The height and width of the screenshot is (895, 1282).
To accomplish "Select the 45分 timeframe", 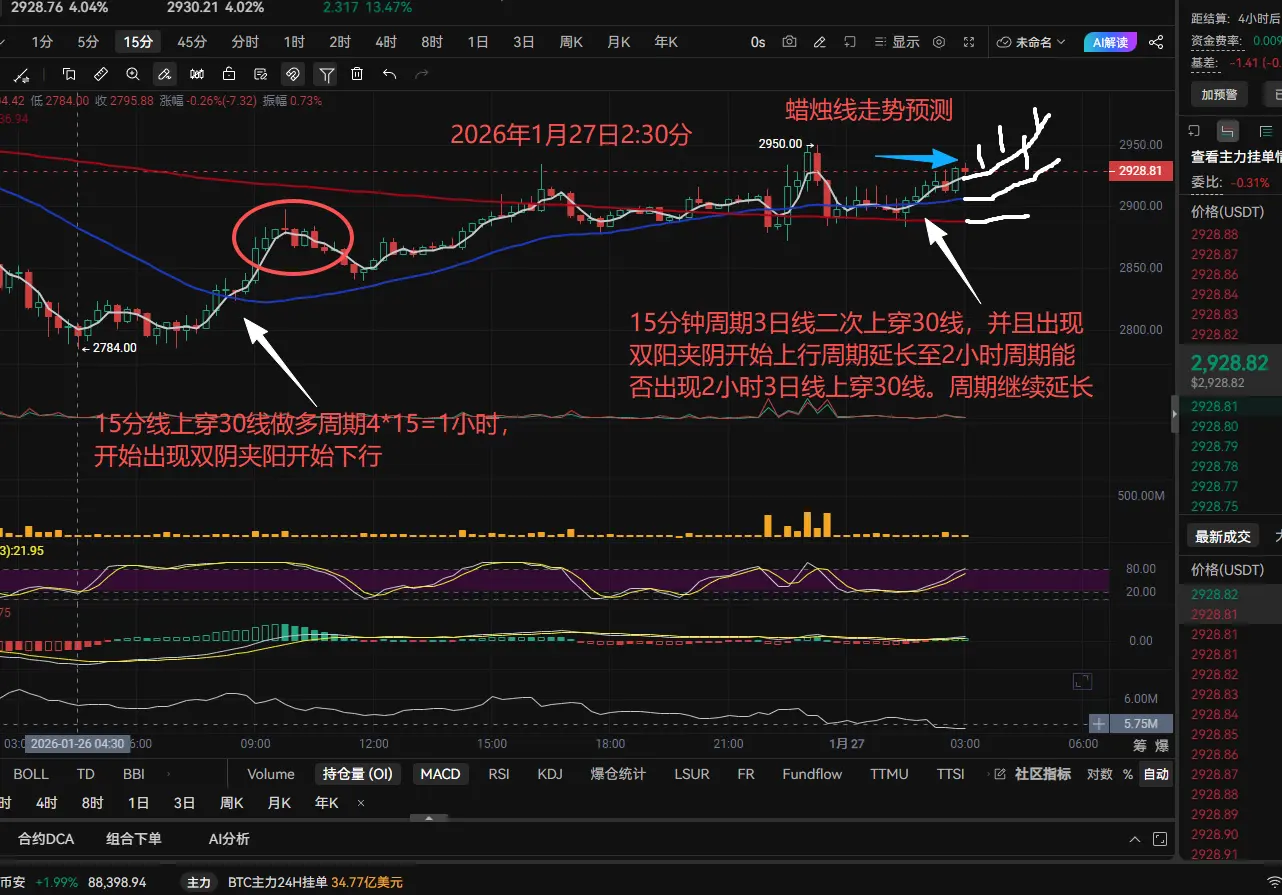I will tap(192, 42).
